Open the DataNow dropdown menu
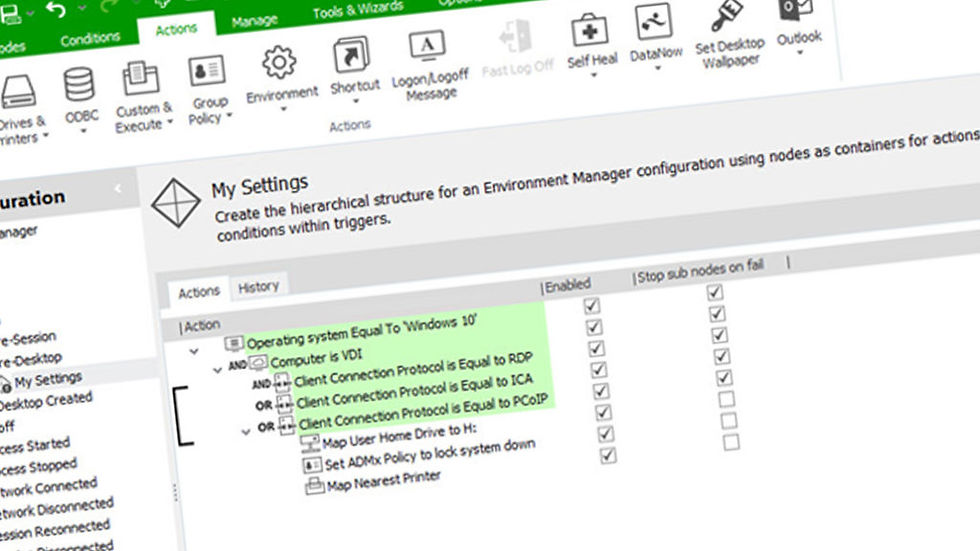Viewport: 980px width, 551px height. pyautogui.click(x=658, y=67)
